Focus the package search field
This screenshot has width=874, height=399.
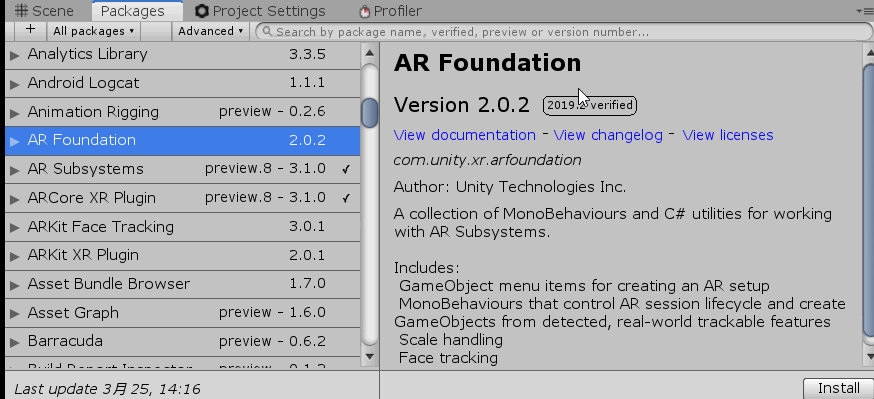tap(564, 32)
